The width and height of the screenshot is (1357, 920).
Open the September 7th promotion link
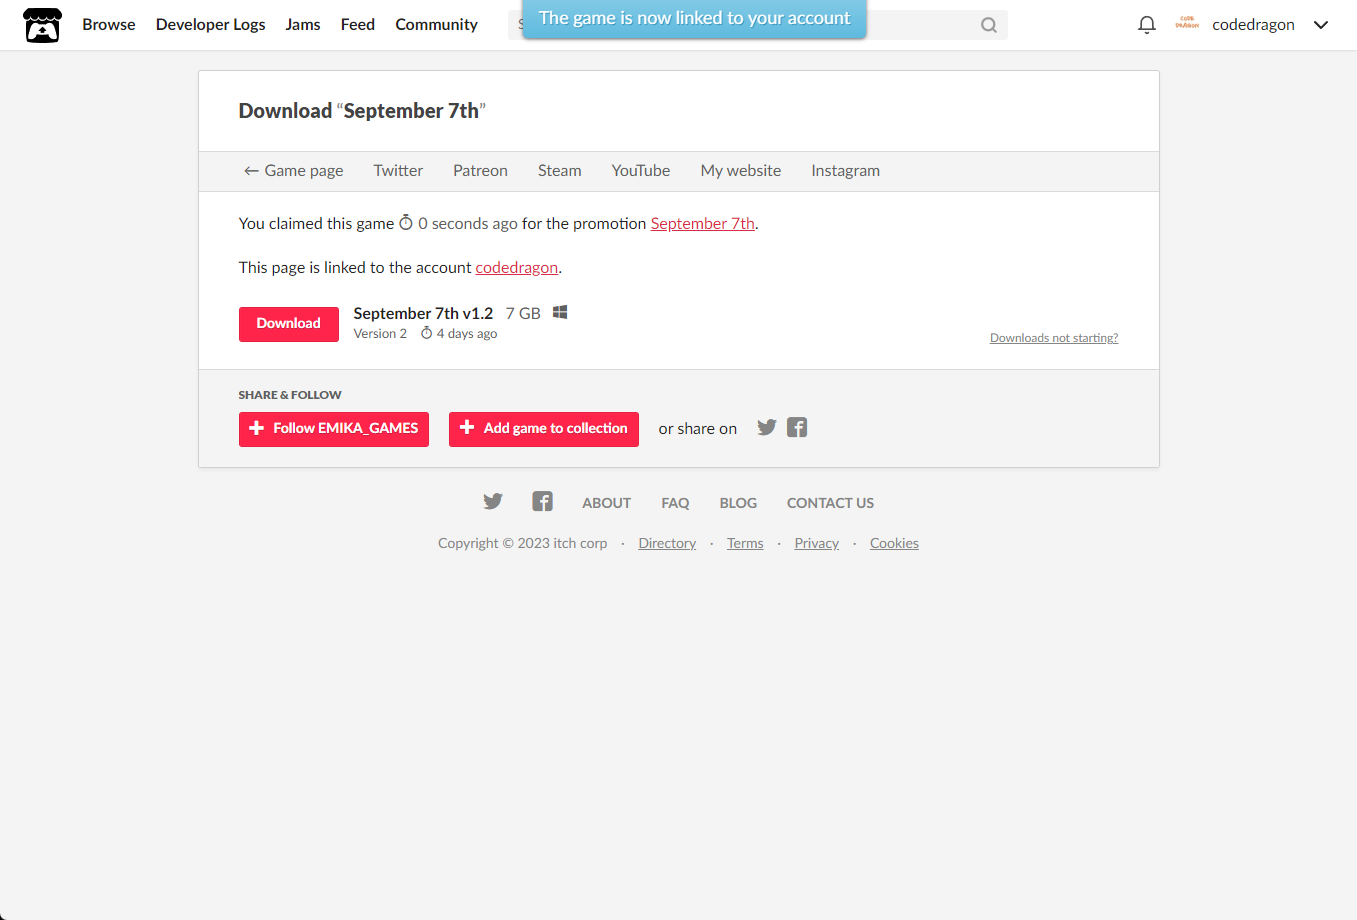point(703,224)
